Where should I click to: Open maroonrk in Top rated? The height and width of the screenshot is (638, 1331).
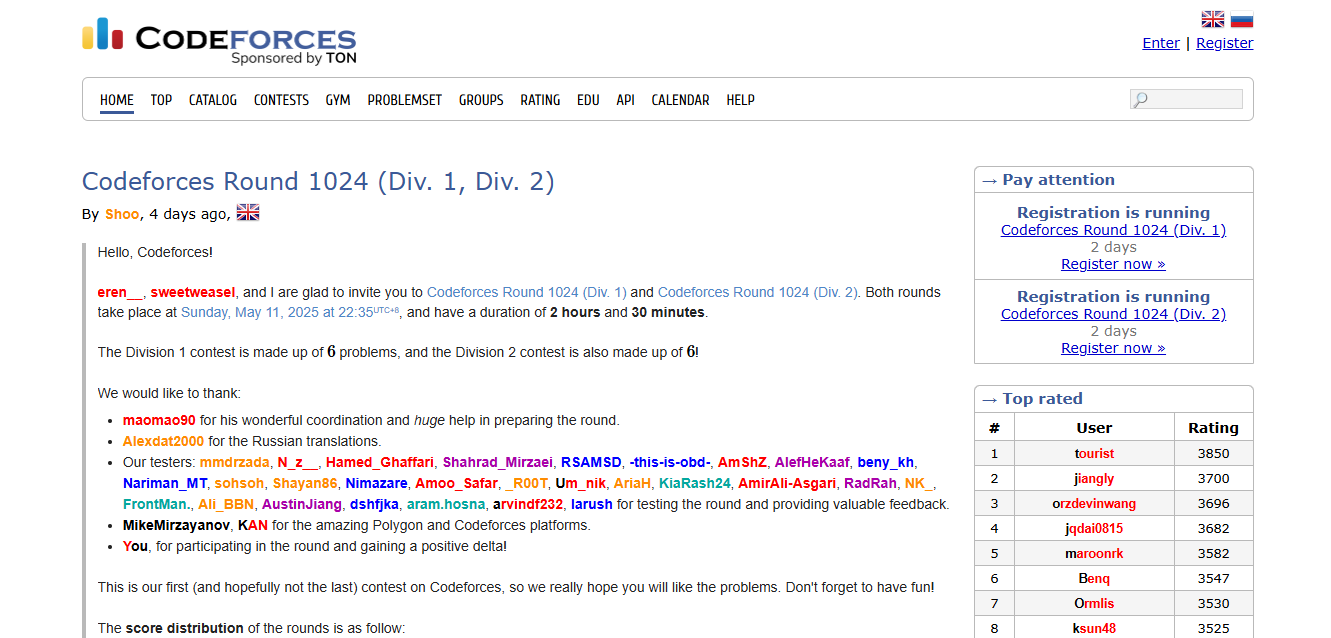click(1094, 553)
